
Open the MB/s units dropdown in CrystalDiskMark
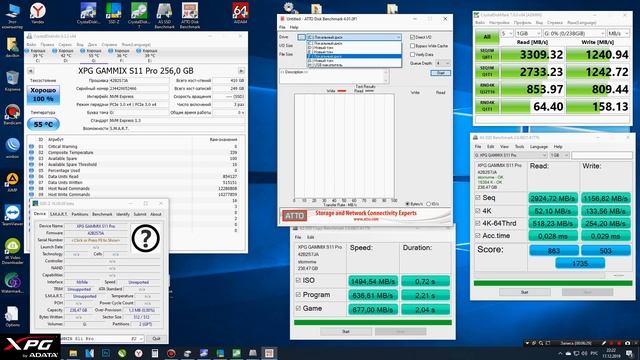[x=618, y=33]
